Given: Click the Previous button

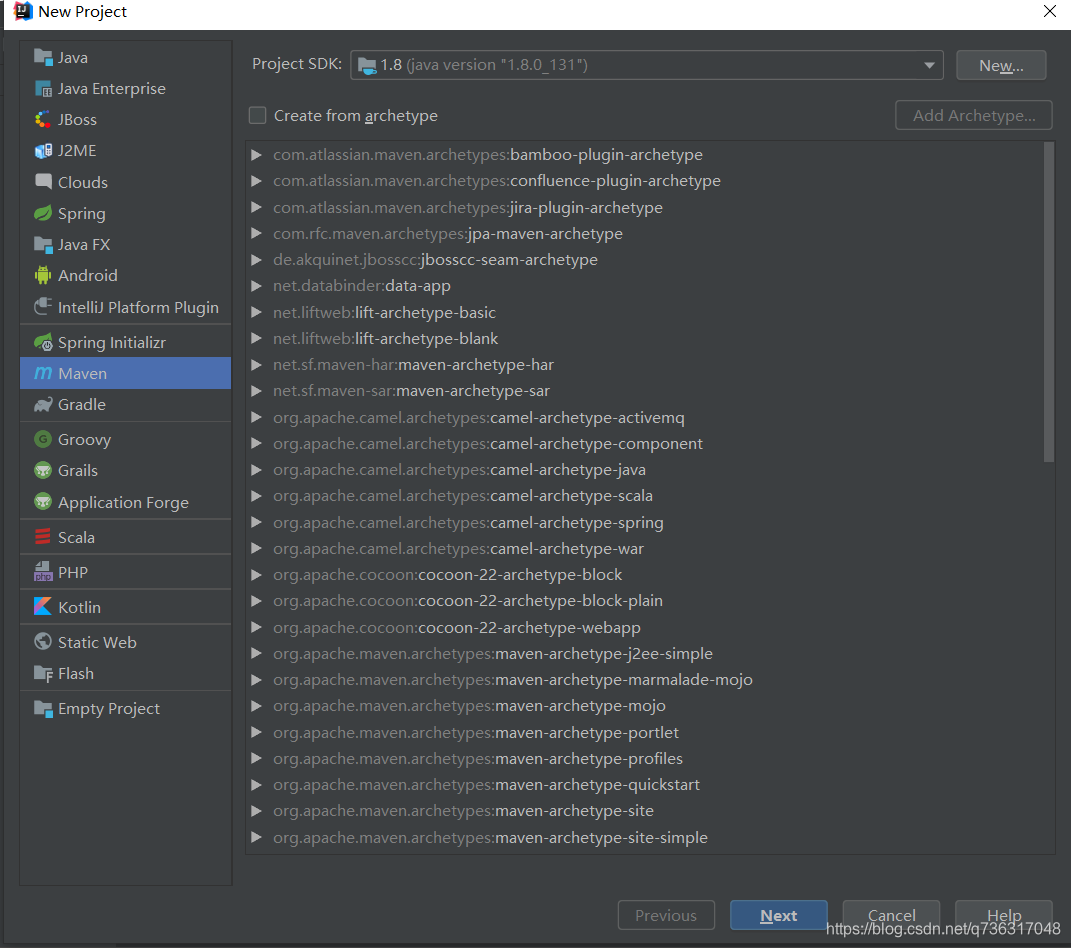Looking at the screenshot, I should click(x=667, y=915).
